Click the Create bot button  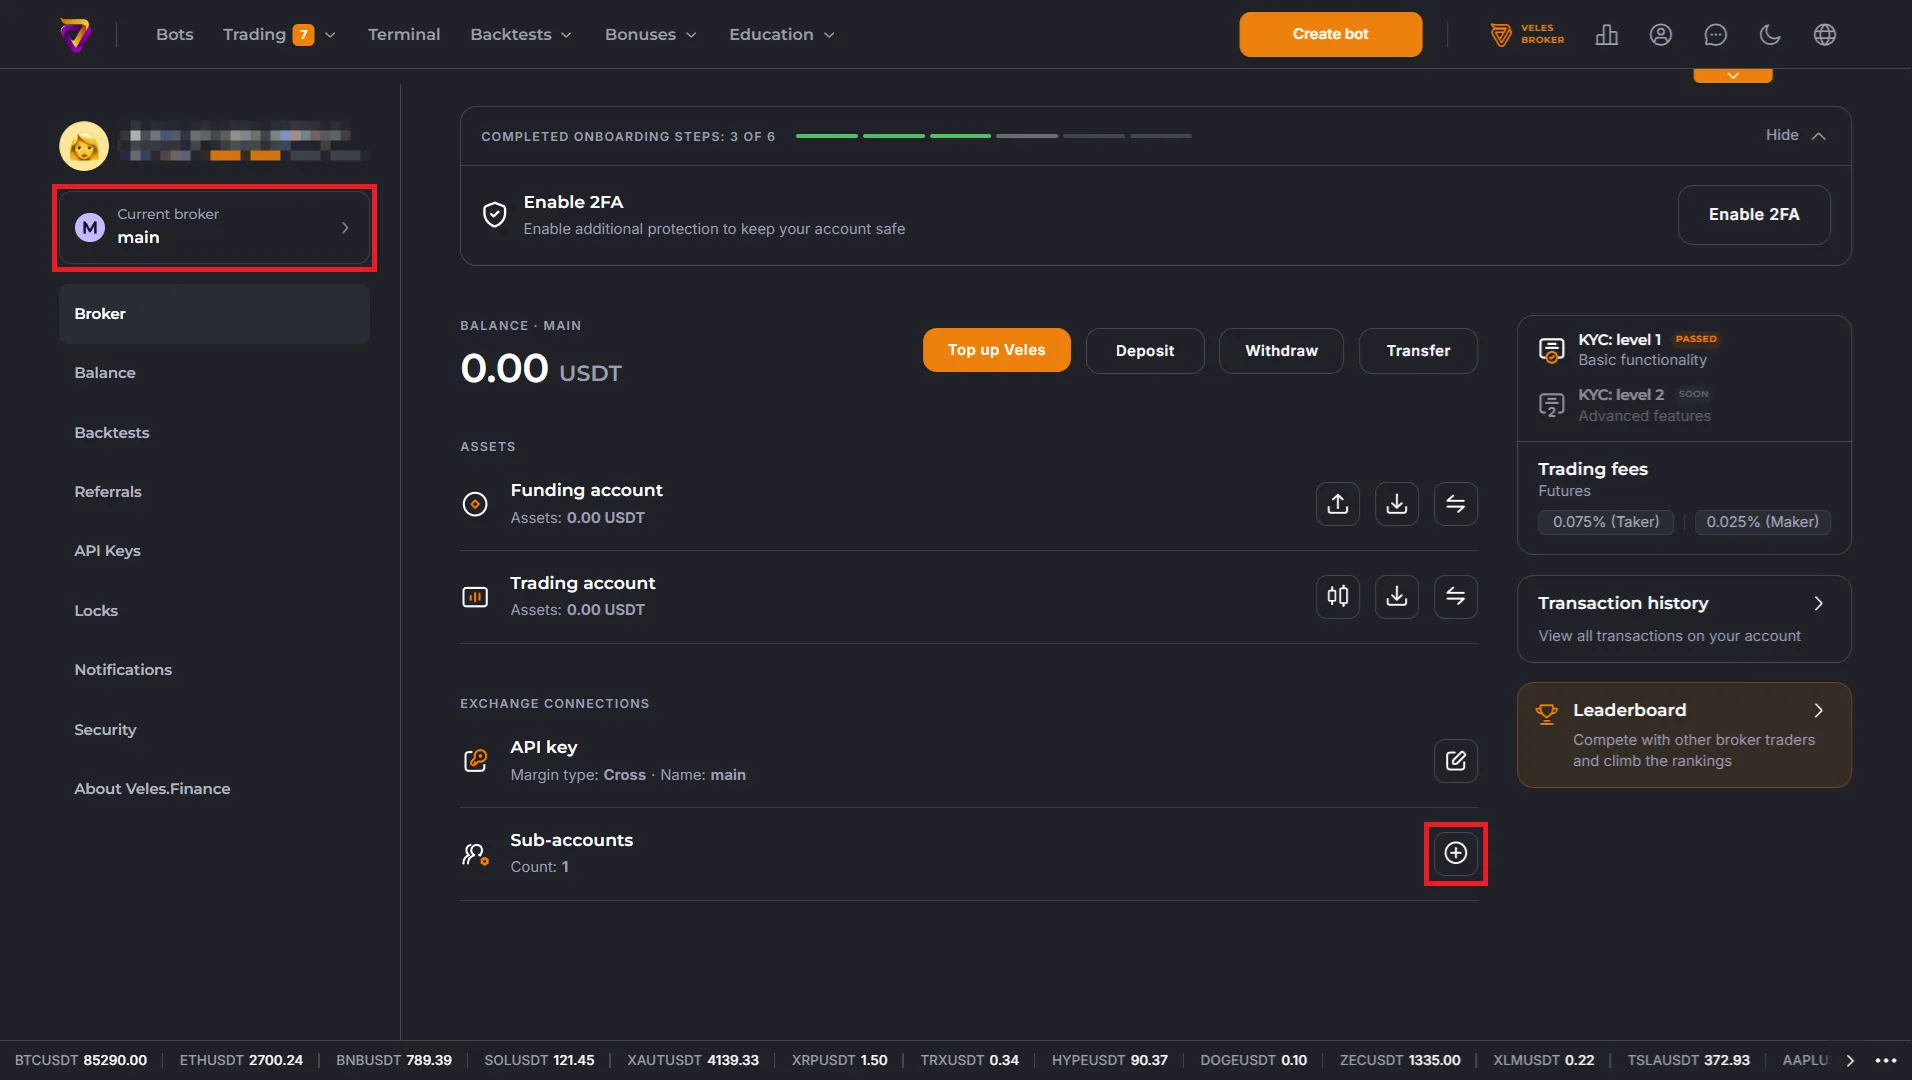tap(1330, 34)
